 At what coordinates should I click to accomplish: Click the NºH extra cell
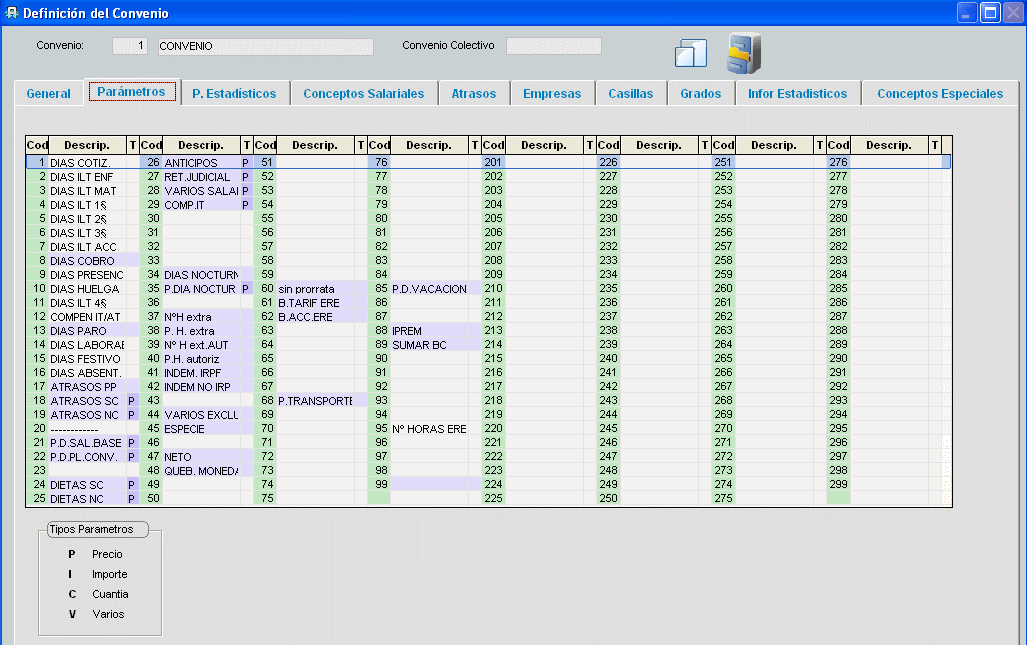click(x=201, y=317)
